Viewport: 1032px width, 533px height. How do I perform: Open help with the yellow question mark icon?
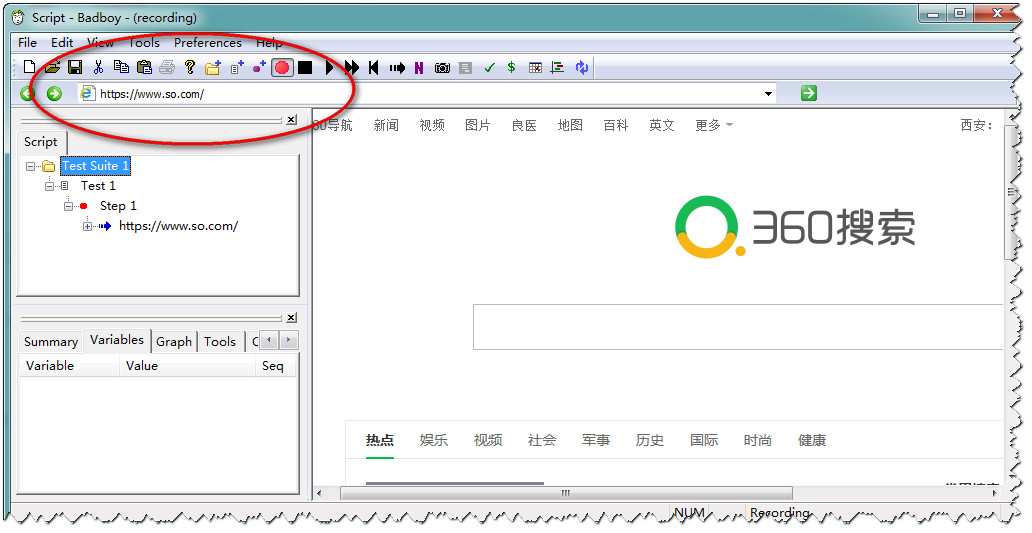[x=190, y=67]
